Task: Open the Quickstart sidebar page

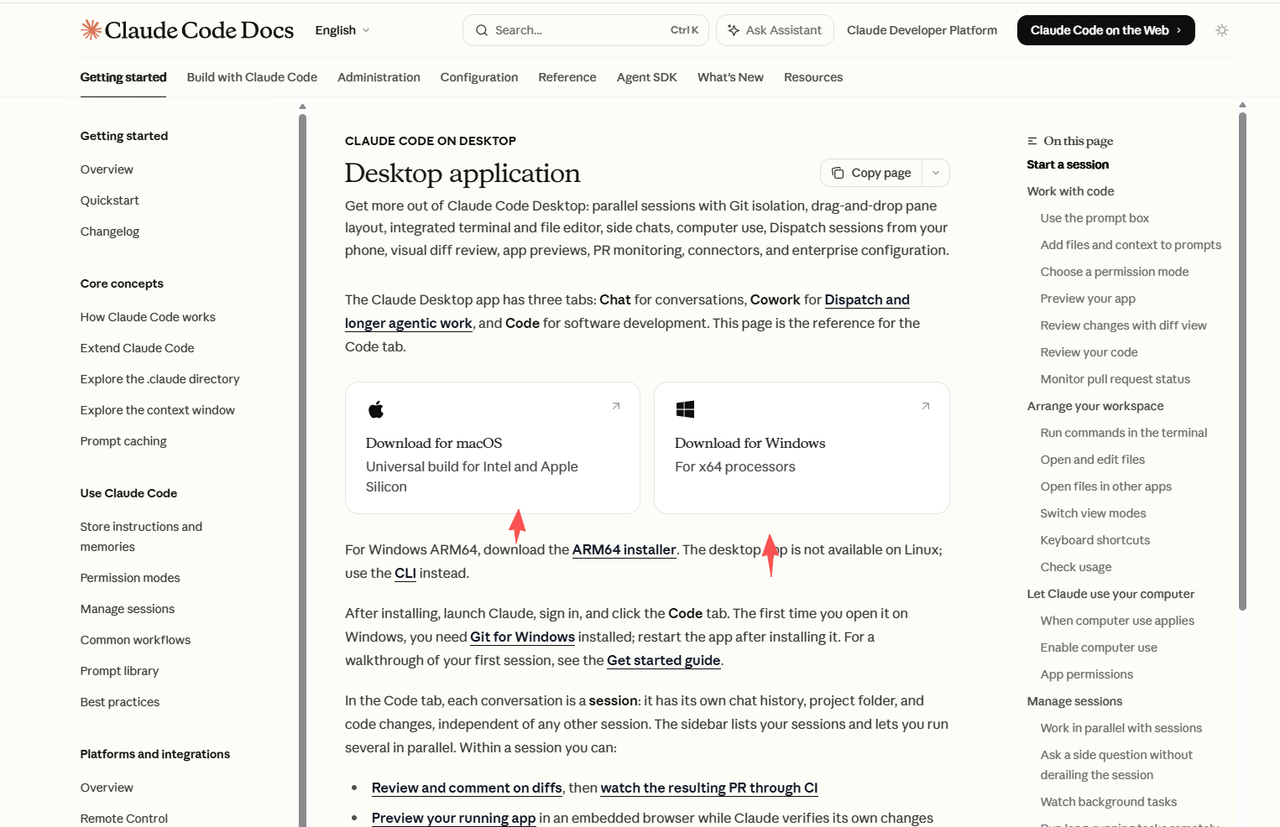Action: pos(109,200)
